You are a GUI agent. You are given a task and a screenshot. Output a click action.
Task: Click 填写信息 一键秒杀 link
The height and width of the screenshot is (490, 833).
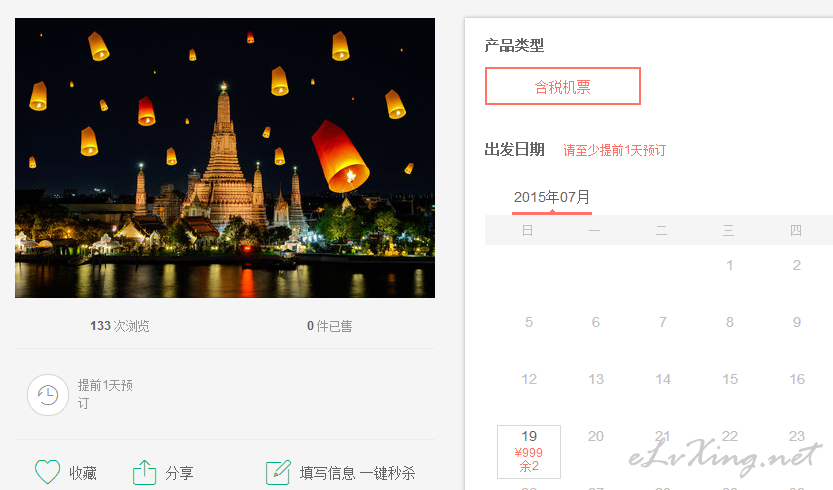[x=358, y=473]
